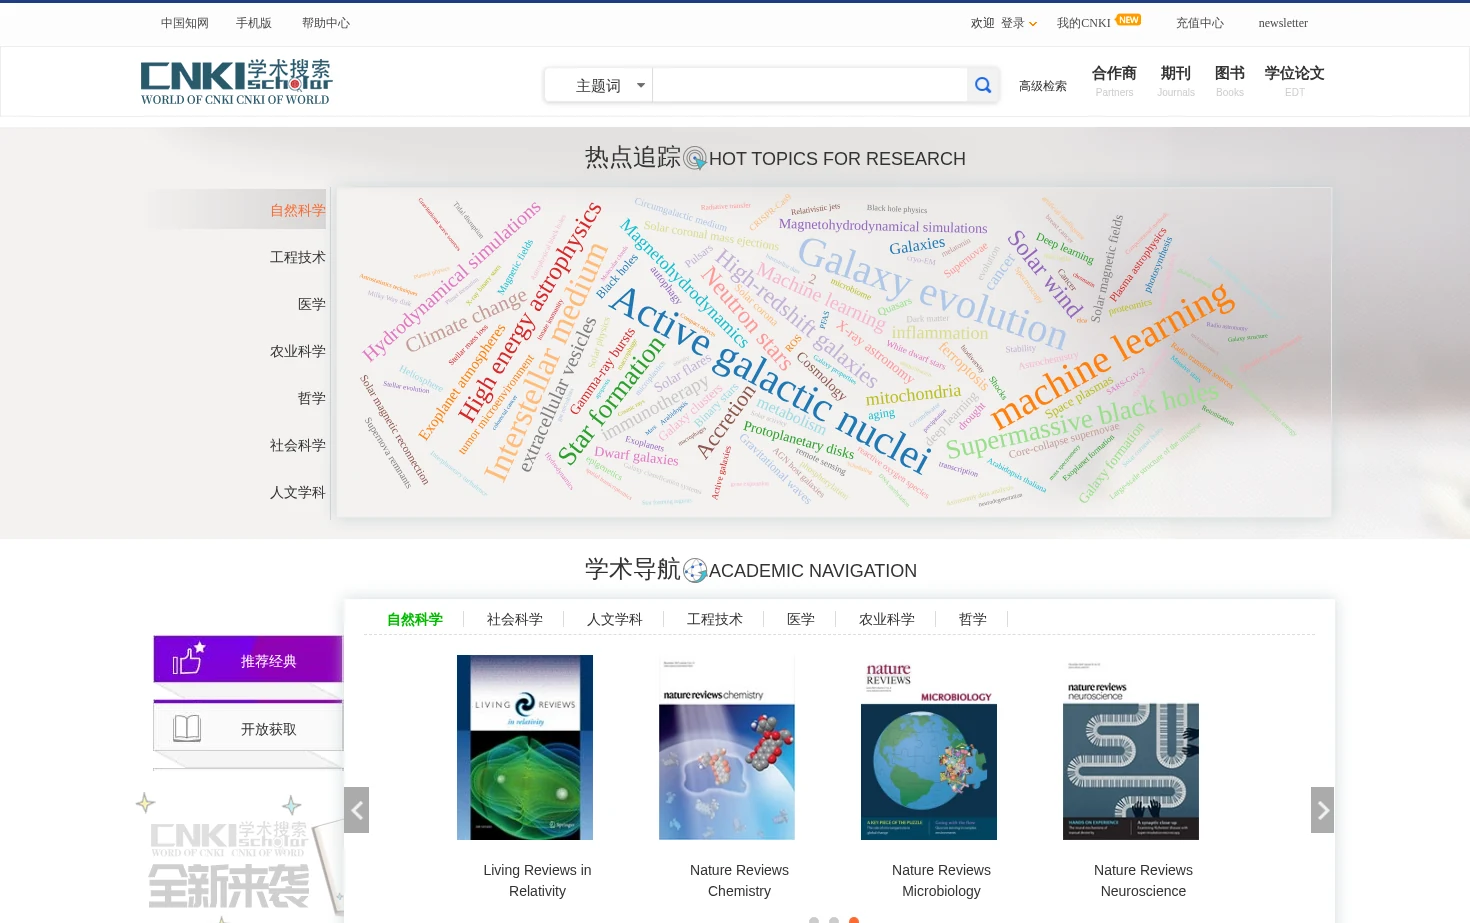
Task: Open the 帮助中心 help center
Action: pos(326,23)
